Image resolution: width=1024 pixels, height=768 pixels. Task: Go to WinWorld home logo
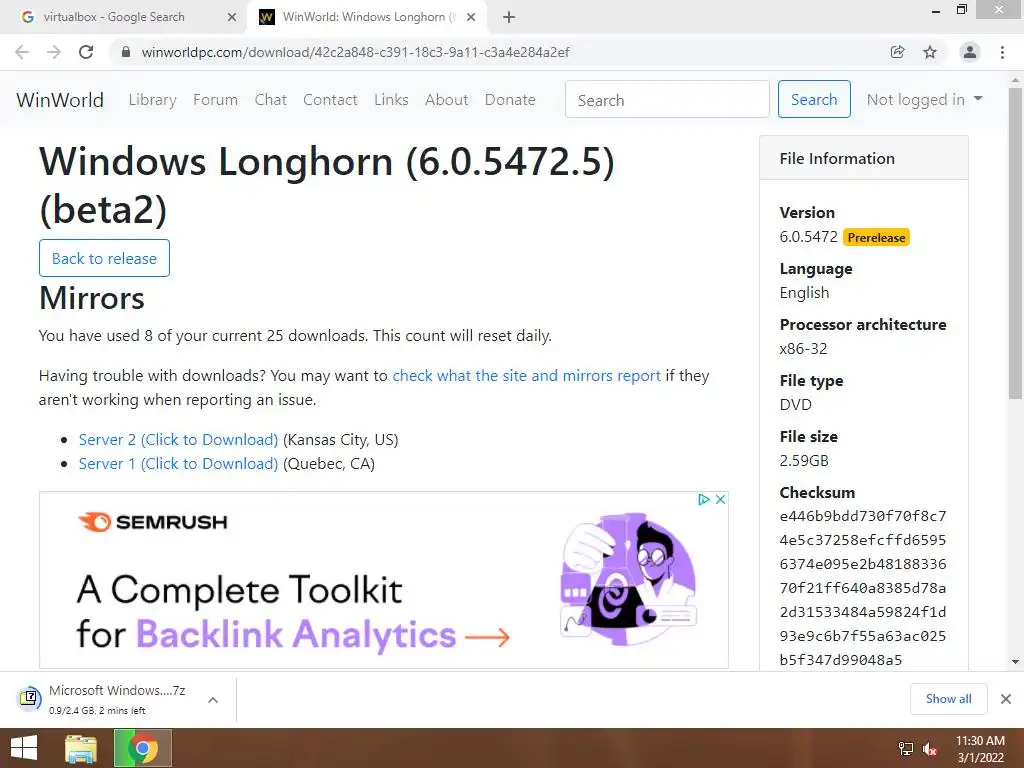(60, 100)
